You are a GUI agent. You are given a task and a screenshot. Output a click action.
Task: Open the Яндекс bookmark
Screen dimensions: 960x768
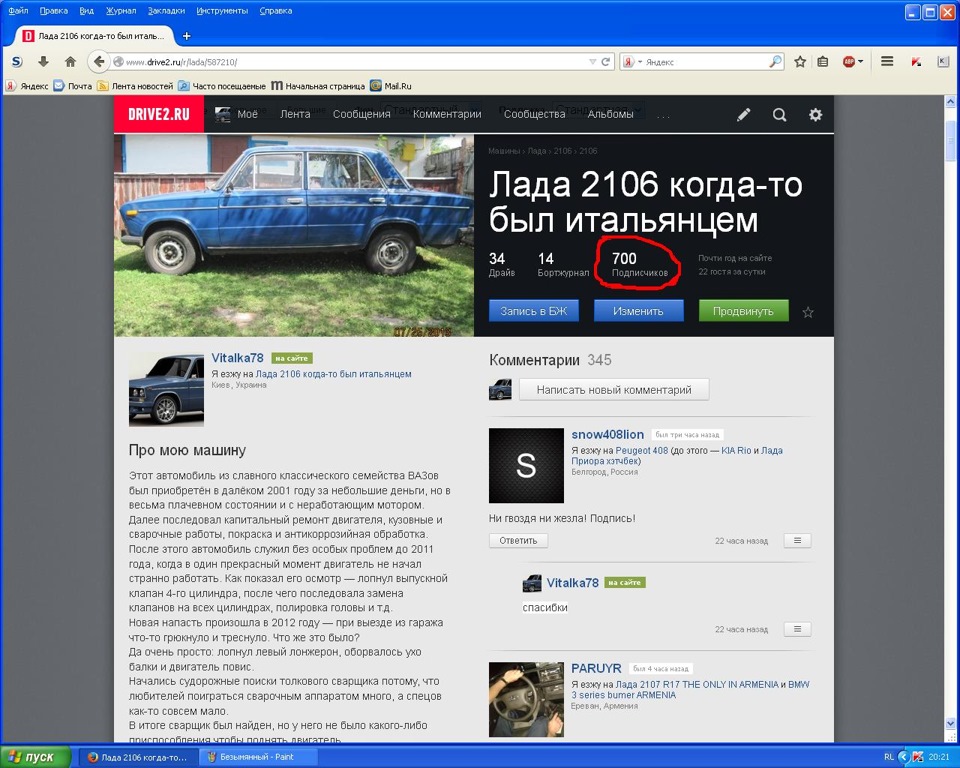27,86
